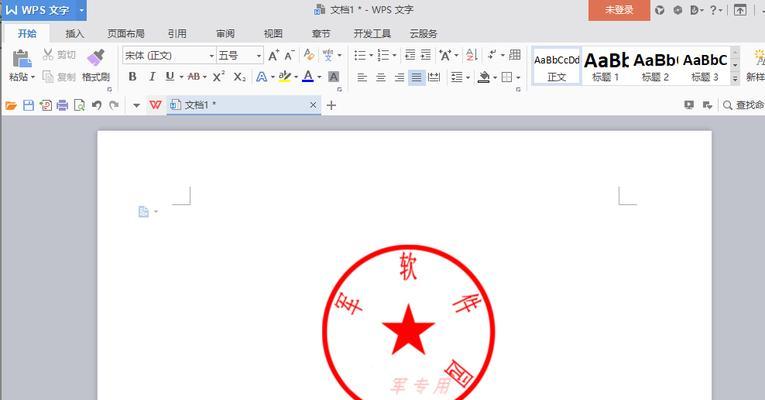Viewport: 765px width, 400px height.
Task: Click the ribbon collapse icon in title bar
Action: tap(740, 10)
